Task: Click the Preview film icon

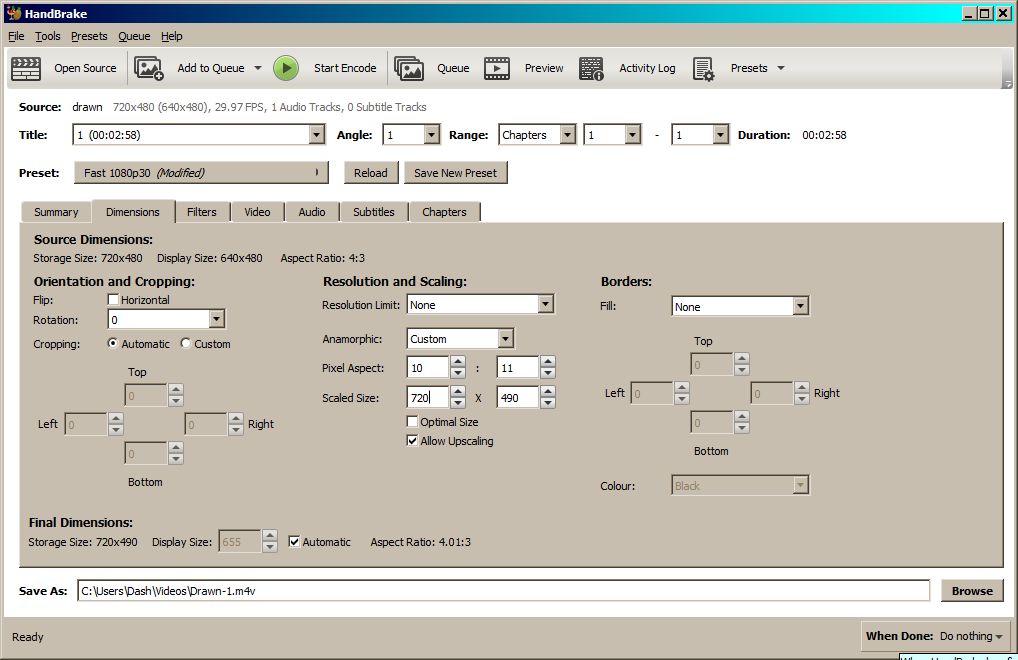Action: 497,68
